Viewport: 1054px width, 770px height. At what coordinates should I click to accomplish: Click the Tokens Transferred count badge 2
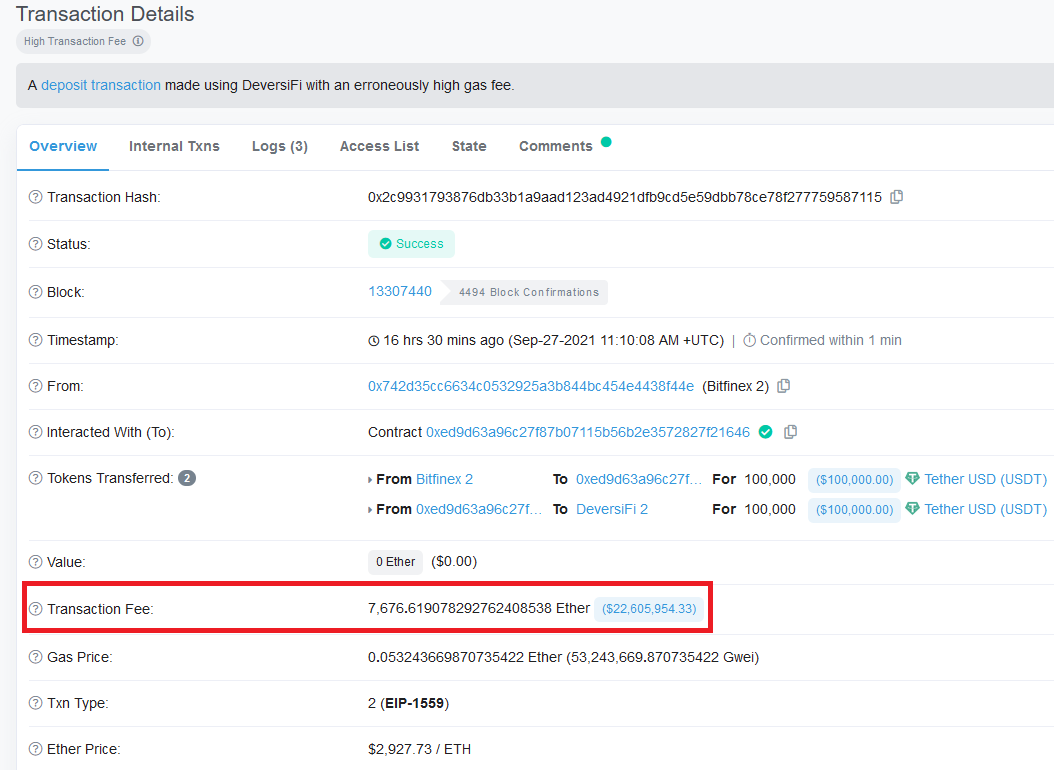click(x=187, y=478)
